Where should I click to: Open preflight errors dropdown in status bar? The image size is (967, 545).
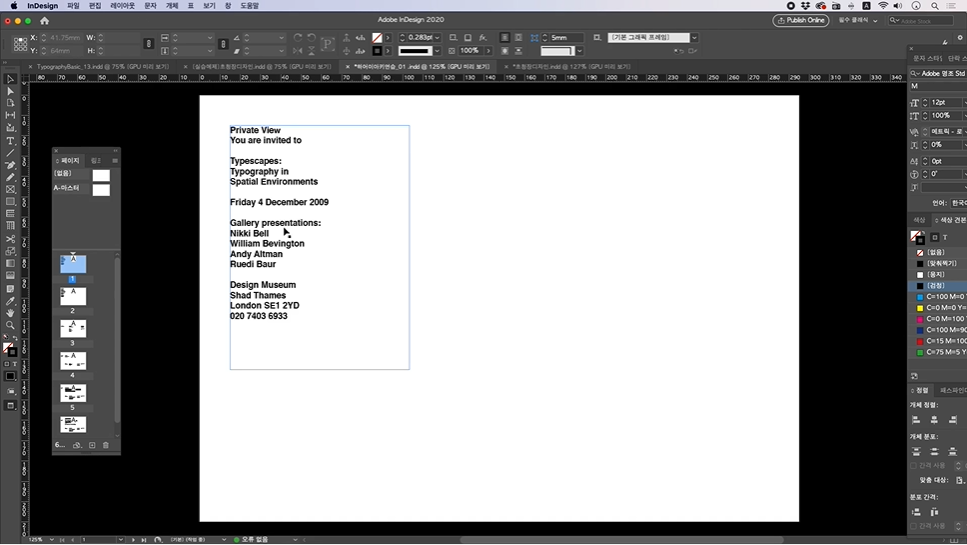[x=295, y=540]
